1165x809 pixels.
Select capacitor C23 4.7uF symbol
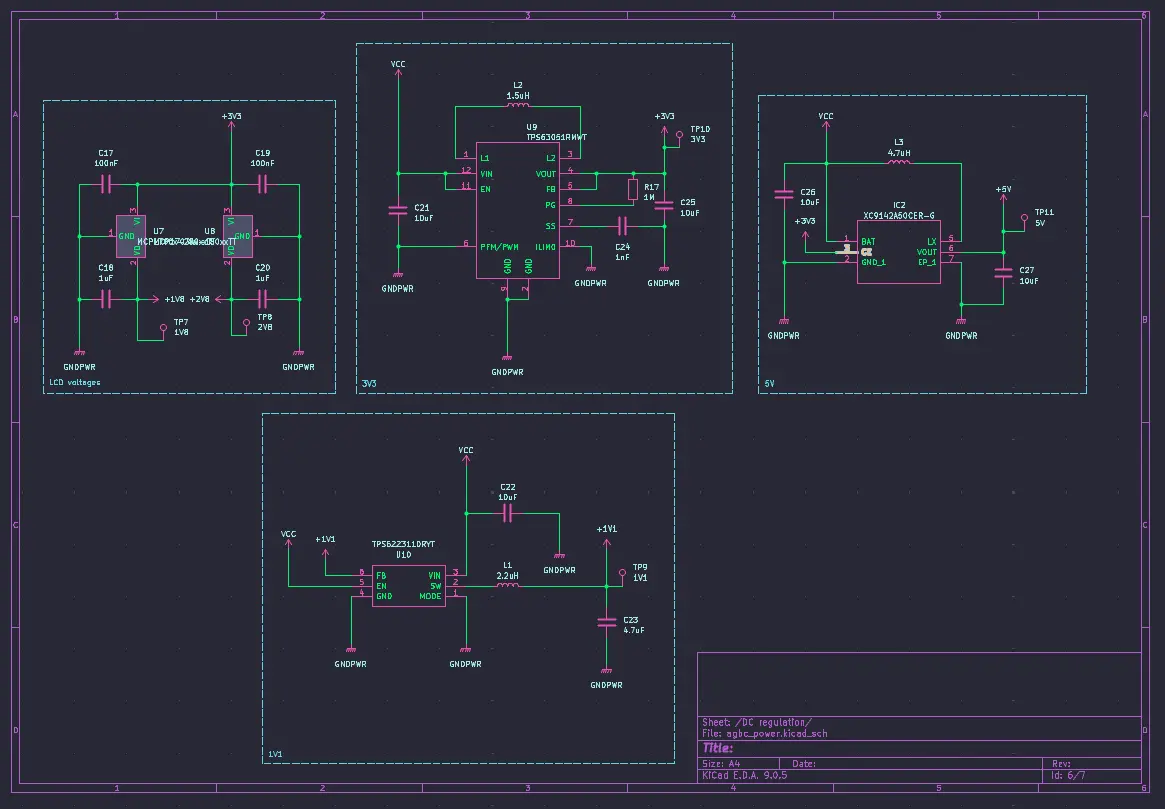[x=607, y=623]
